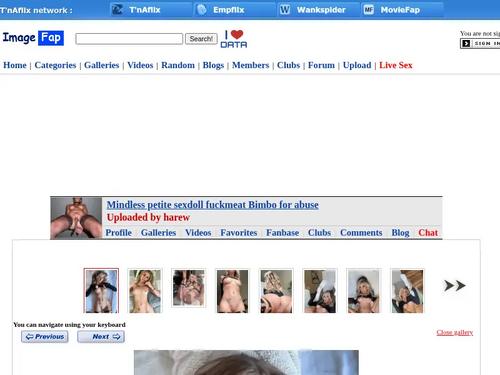Open the Forum menu item
Viewport: 500px width, 375px height.
[x=321, y=65]
